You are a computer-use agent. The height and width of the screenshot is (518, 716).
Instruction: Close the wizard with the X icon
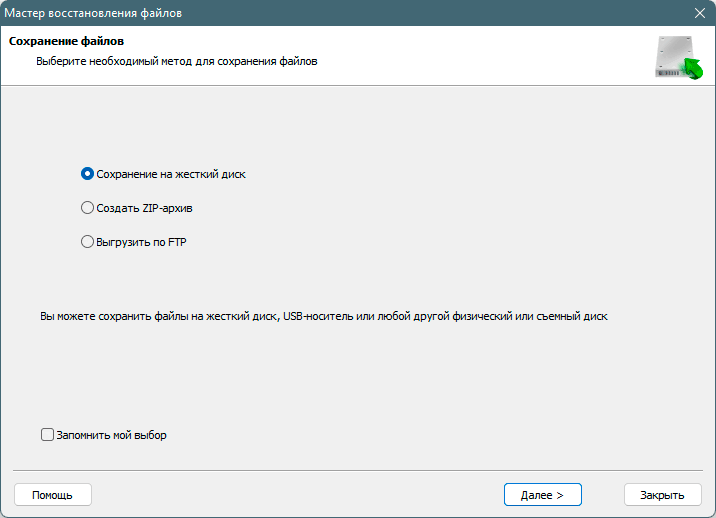point(700,13)
